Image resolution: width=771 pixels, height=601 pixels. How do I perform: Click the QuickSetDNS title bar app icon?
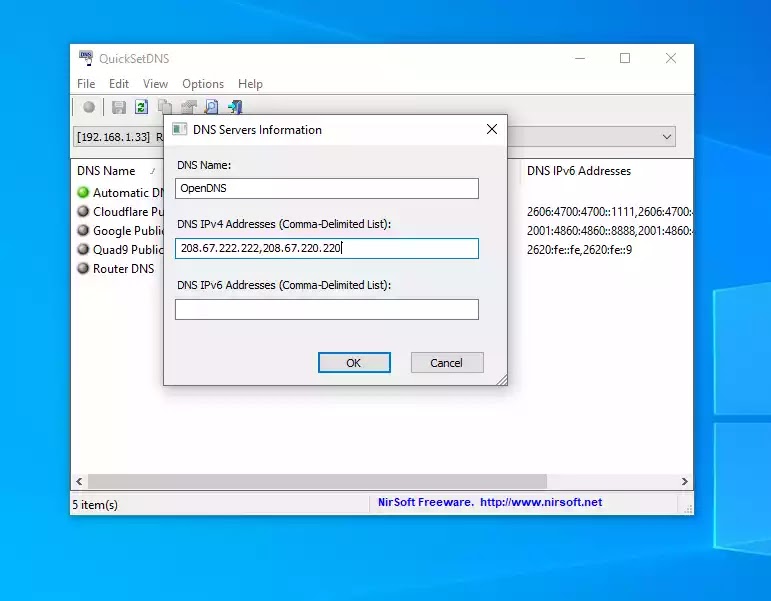pos(86,58)
